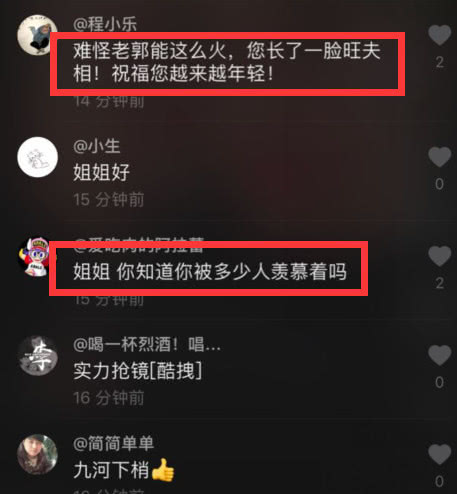
Task: Reply to the 九河下梢 comment text
Action: tap(124, 470)
